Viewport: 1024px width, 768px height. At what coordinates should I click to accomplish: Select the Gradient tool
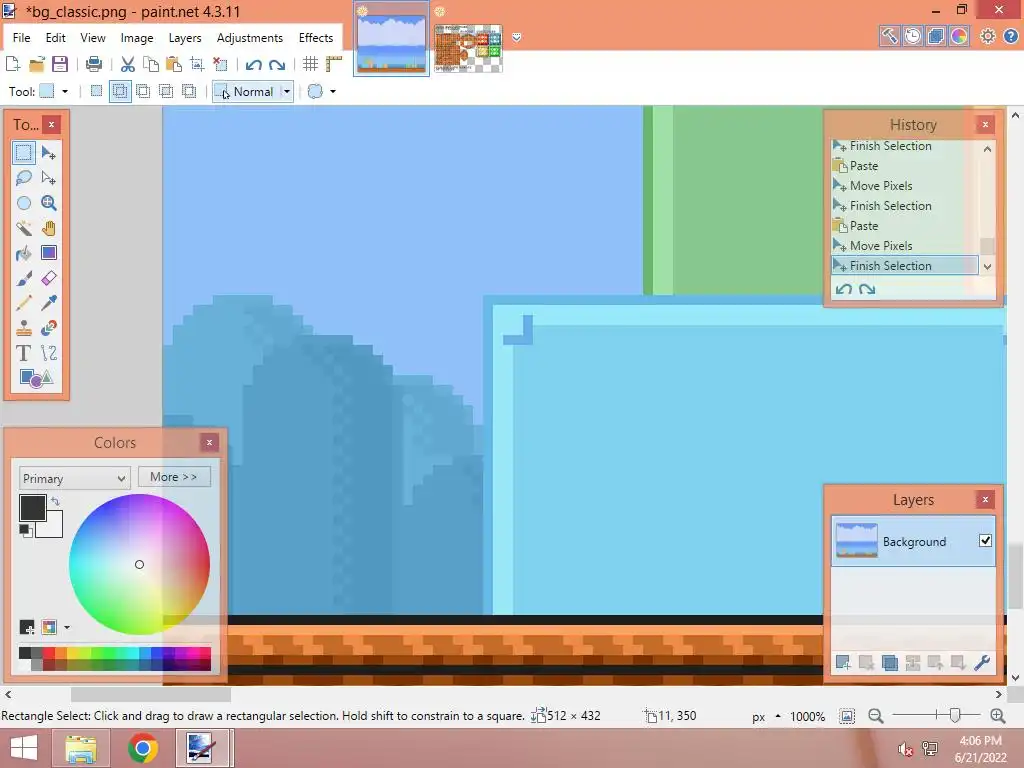click(x=48, y=253)
